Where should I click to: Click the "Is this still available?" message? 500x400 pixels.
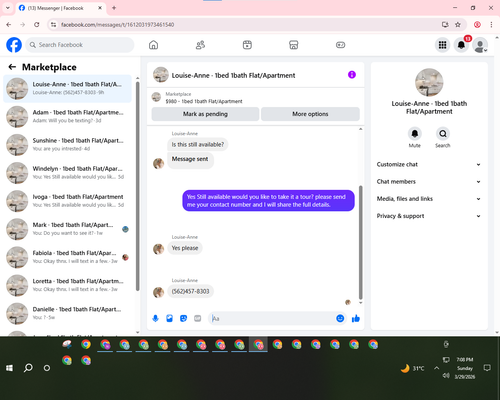tap(198, 144)
